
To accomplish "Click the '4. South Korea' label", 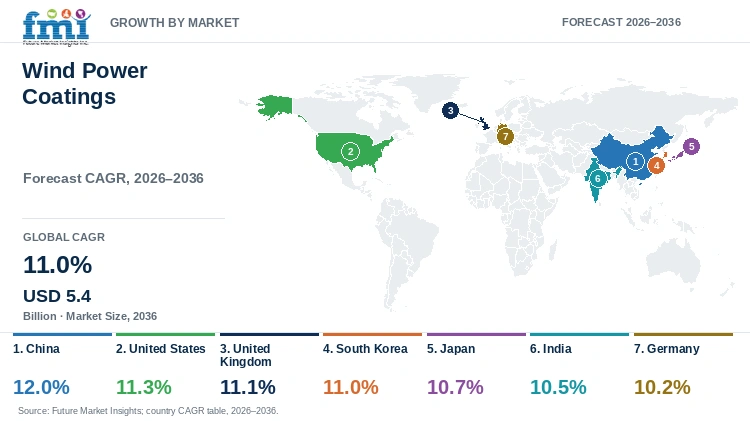I will pyautogui.click(x=365, y=349).
